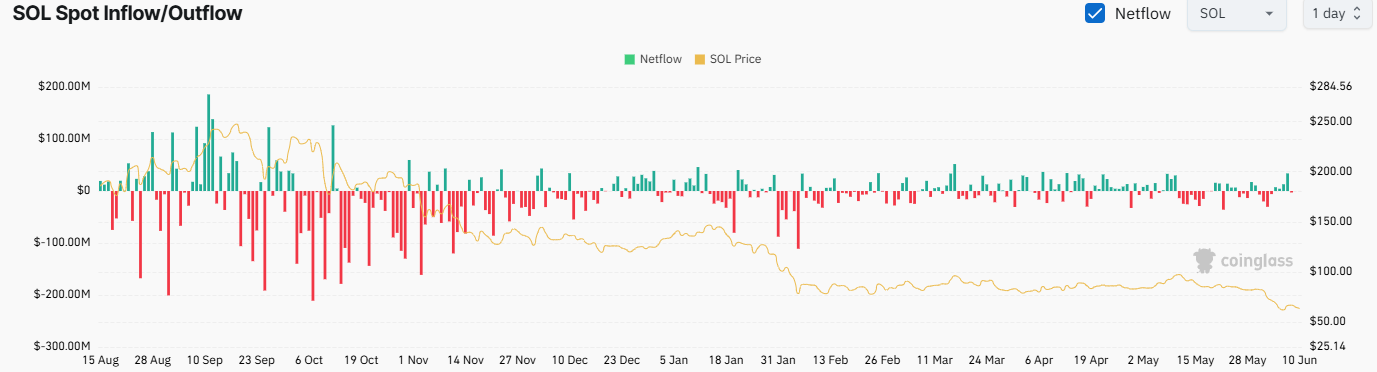The image size is (1377, 372).
Task: Click the 13 Feb date label
Action: (x=830, y=359)
